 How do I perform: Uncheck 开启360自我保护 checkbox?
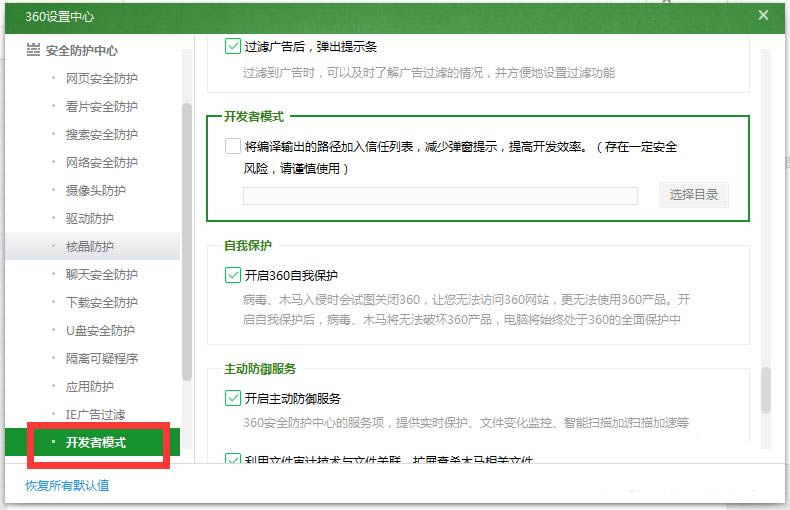[x=233, y=274]
